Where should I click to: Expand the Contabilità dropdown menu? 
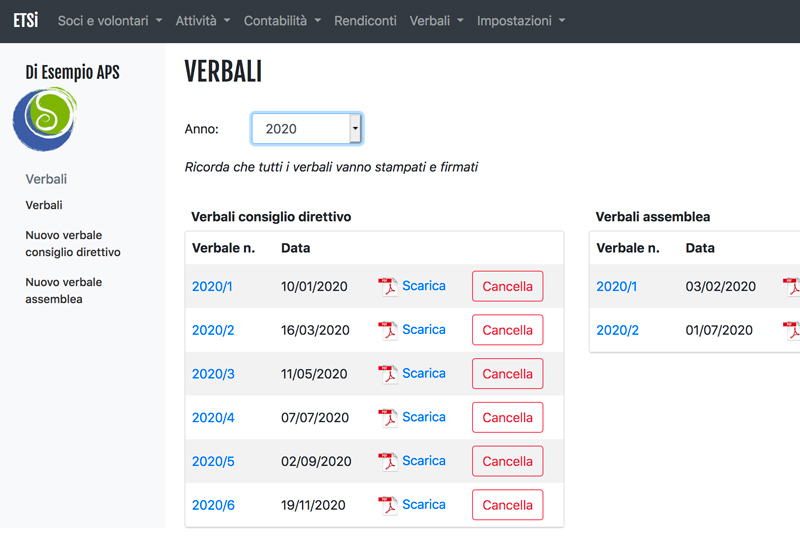pos(282,21)
